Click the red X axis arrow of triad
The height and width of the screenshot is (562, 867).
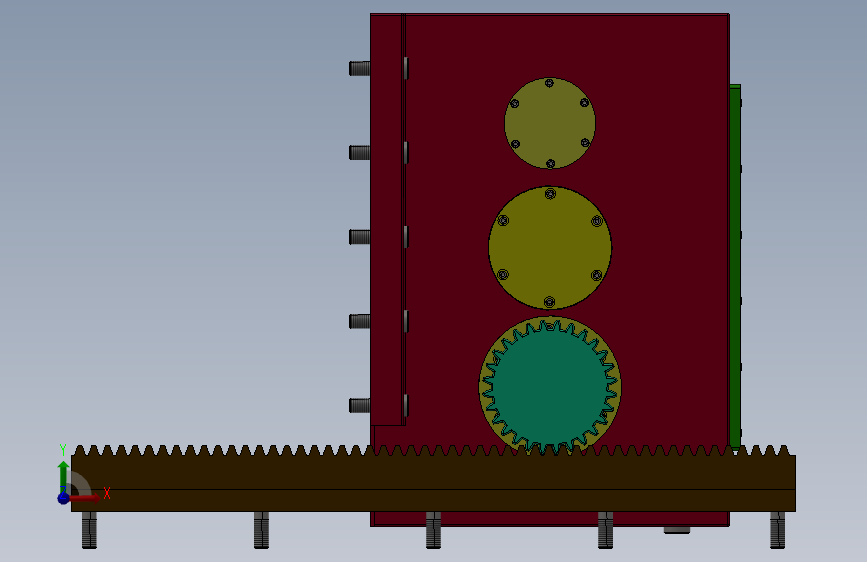click(x=86, y=498)
